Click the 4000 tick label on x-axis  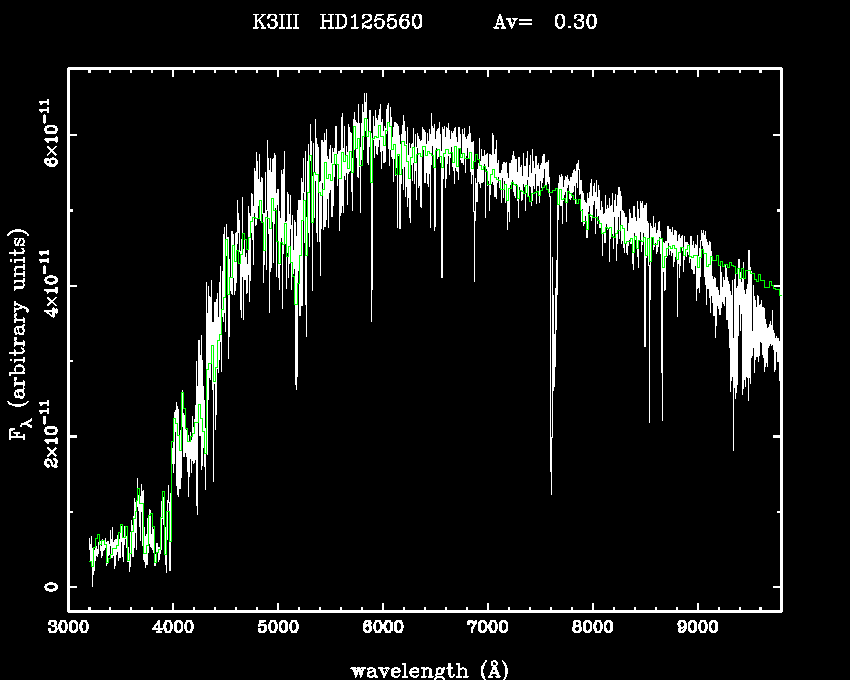point(173,629)
